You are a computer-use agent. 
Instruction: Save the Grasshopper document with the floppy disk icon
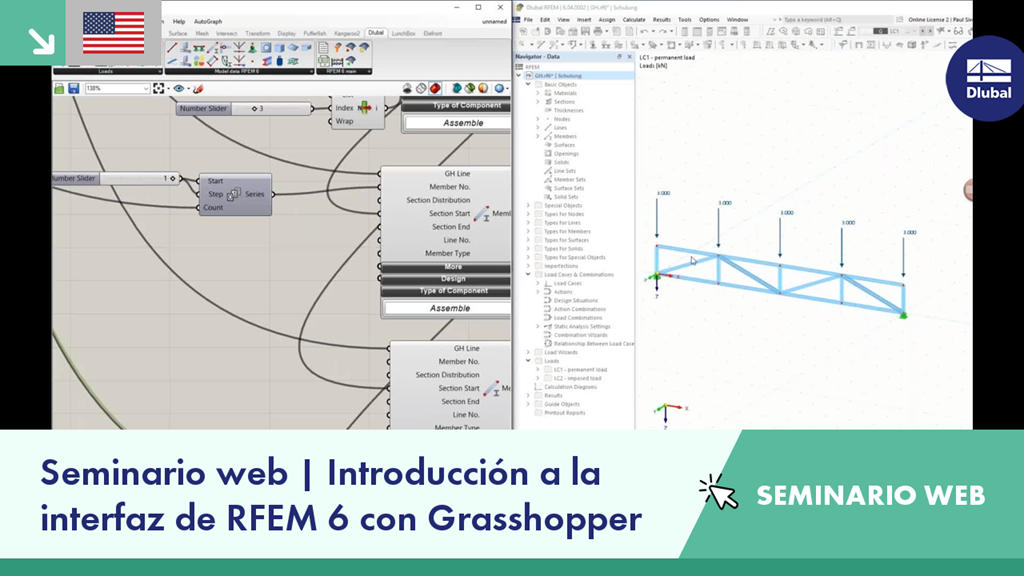[74, 88]
